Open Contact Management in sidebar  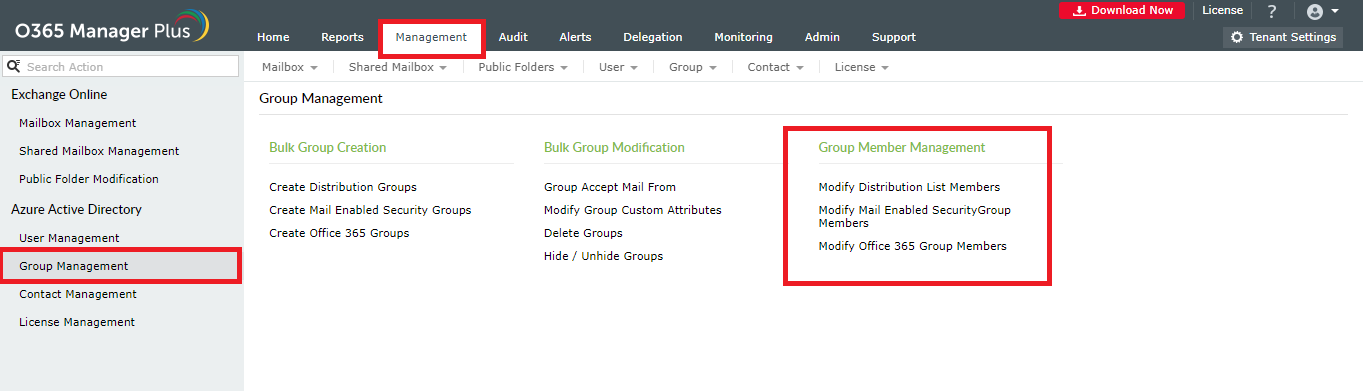click(x=78, y=294)
